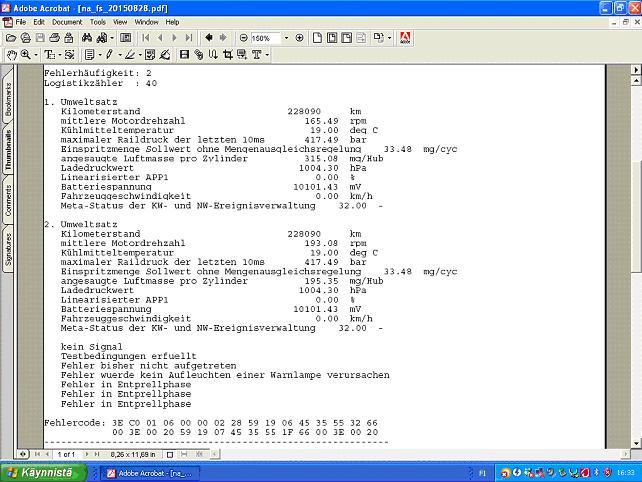Click the zoom out minus button

pos(243,38)
